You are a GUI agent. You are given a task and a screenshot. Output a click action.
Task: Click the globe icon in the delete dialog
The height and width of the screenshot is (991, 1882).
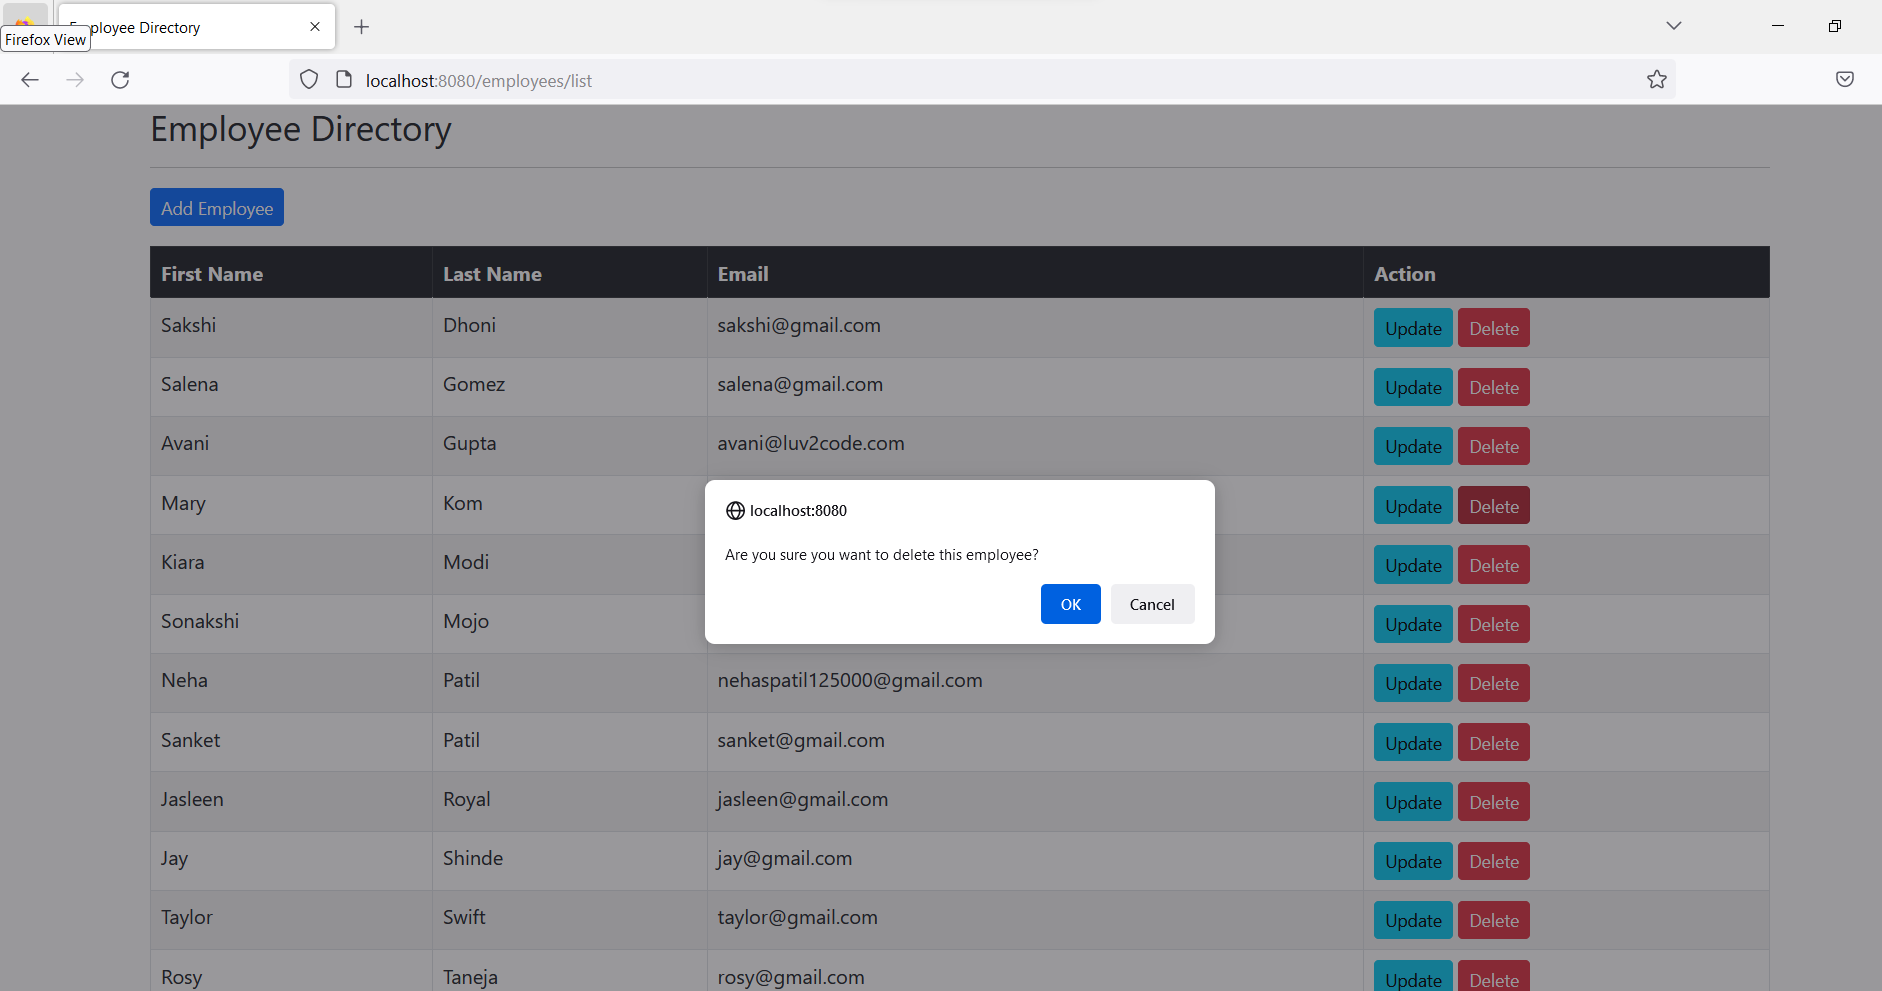[x=735, y=510]
